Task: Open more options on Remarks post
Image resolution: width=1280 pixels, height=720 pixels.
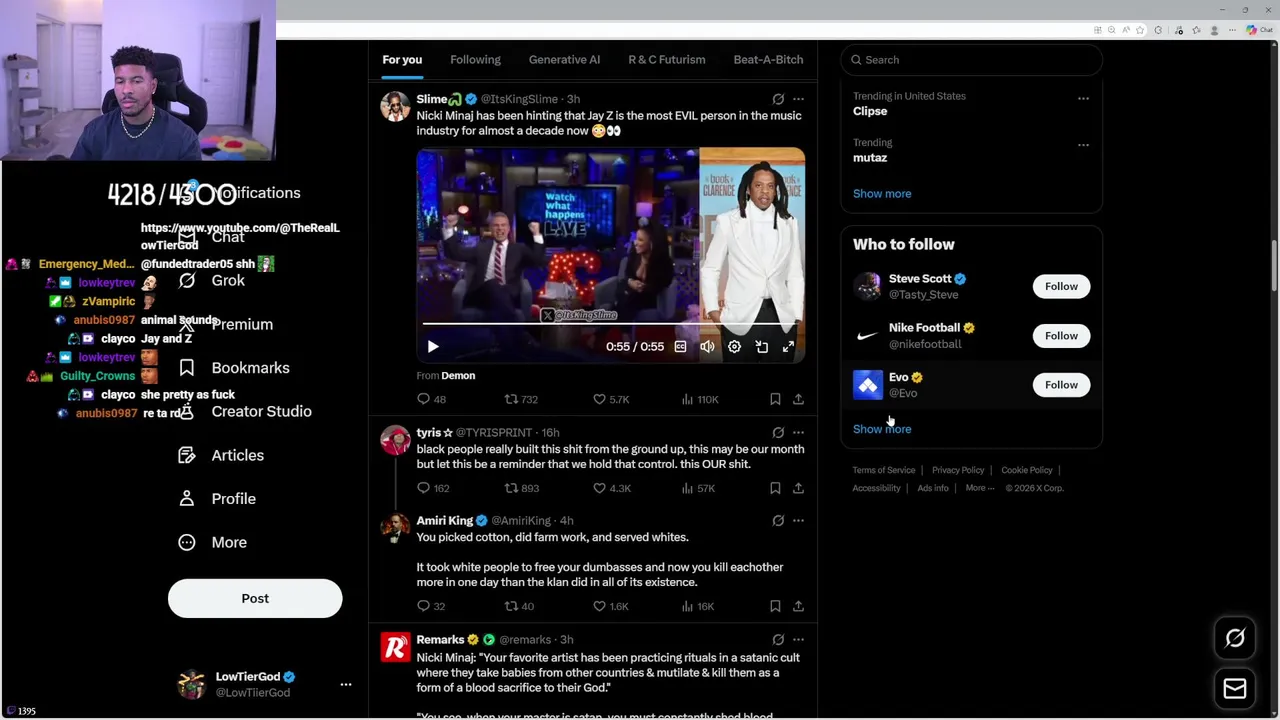Action: coord(798,640)
